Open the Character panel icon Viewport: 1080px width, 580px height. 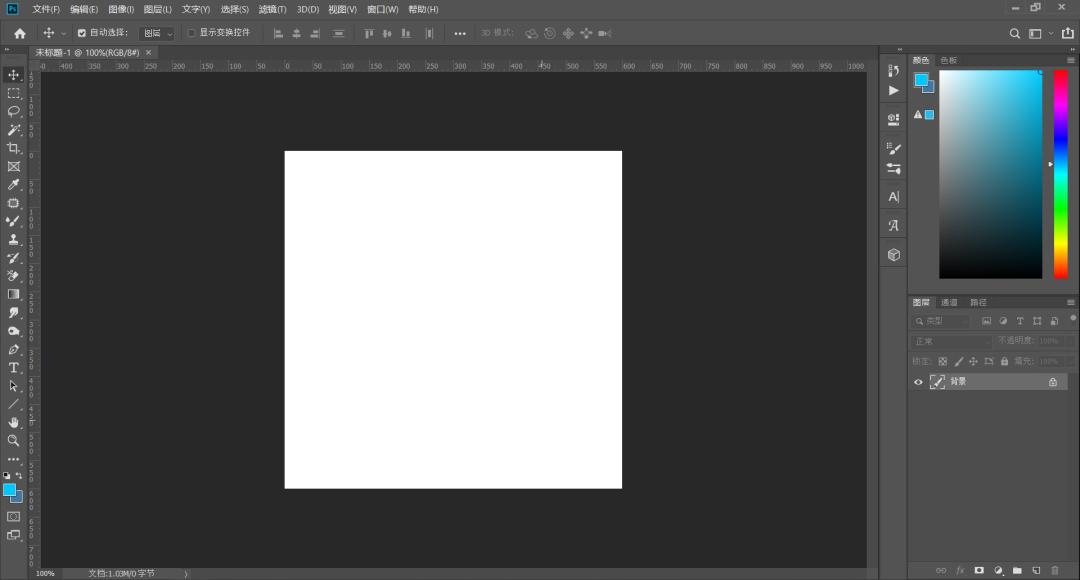tap(893, 197)
